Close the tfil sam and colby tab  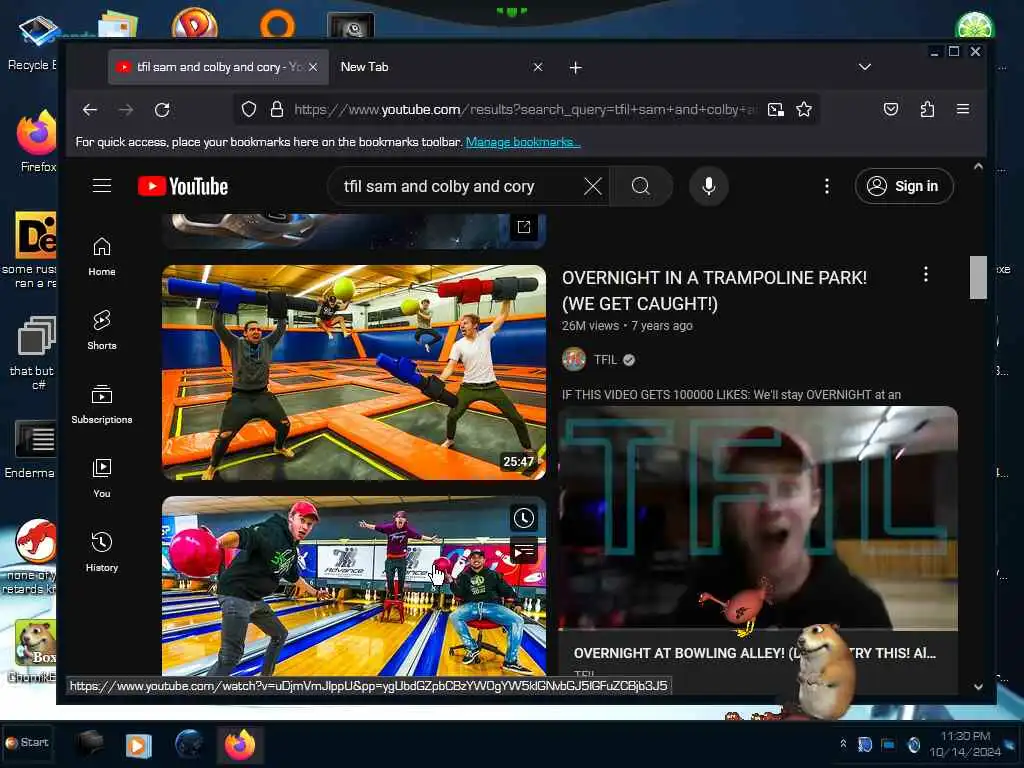[313, 67]
